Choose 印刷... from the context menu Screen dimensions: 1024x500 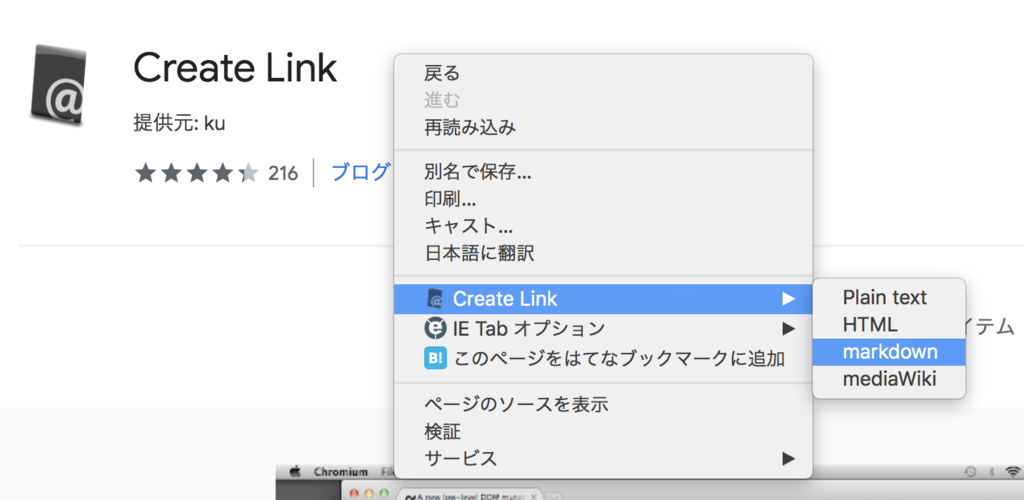pyautogui.click(x=603, y=200)
